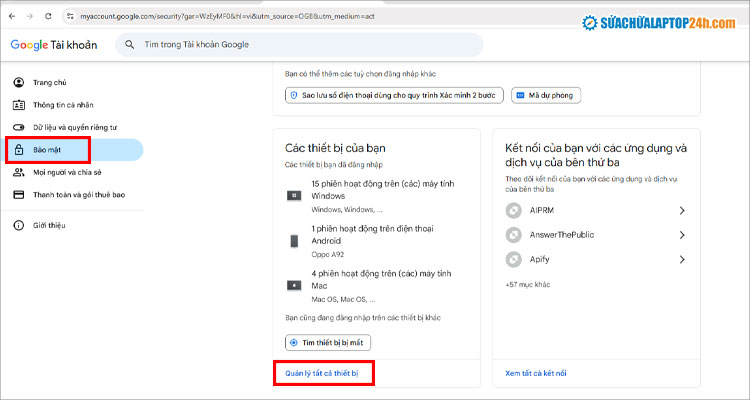This screenshot has height=400, width=750.
Task: Click the Android phone device icon
Action: click(295, 241)
